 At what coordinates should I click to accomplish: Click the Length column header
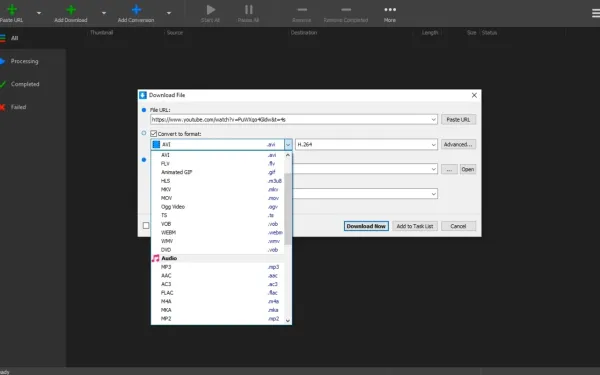[430, 33]
